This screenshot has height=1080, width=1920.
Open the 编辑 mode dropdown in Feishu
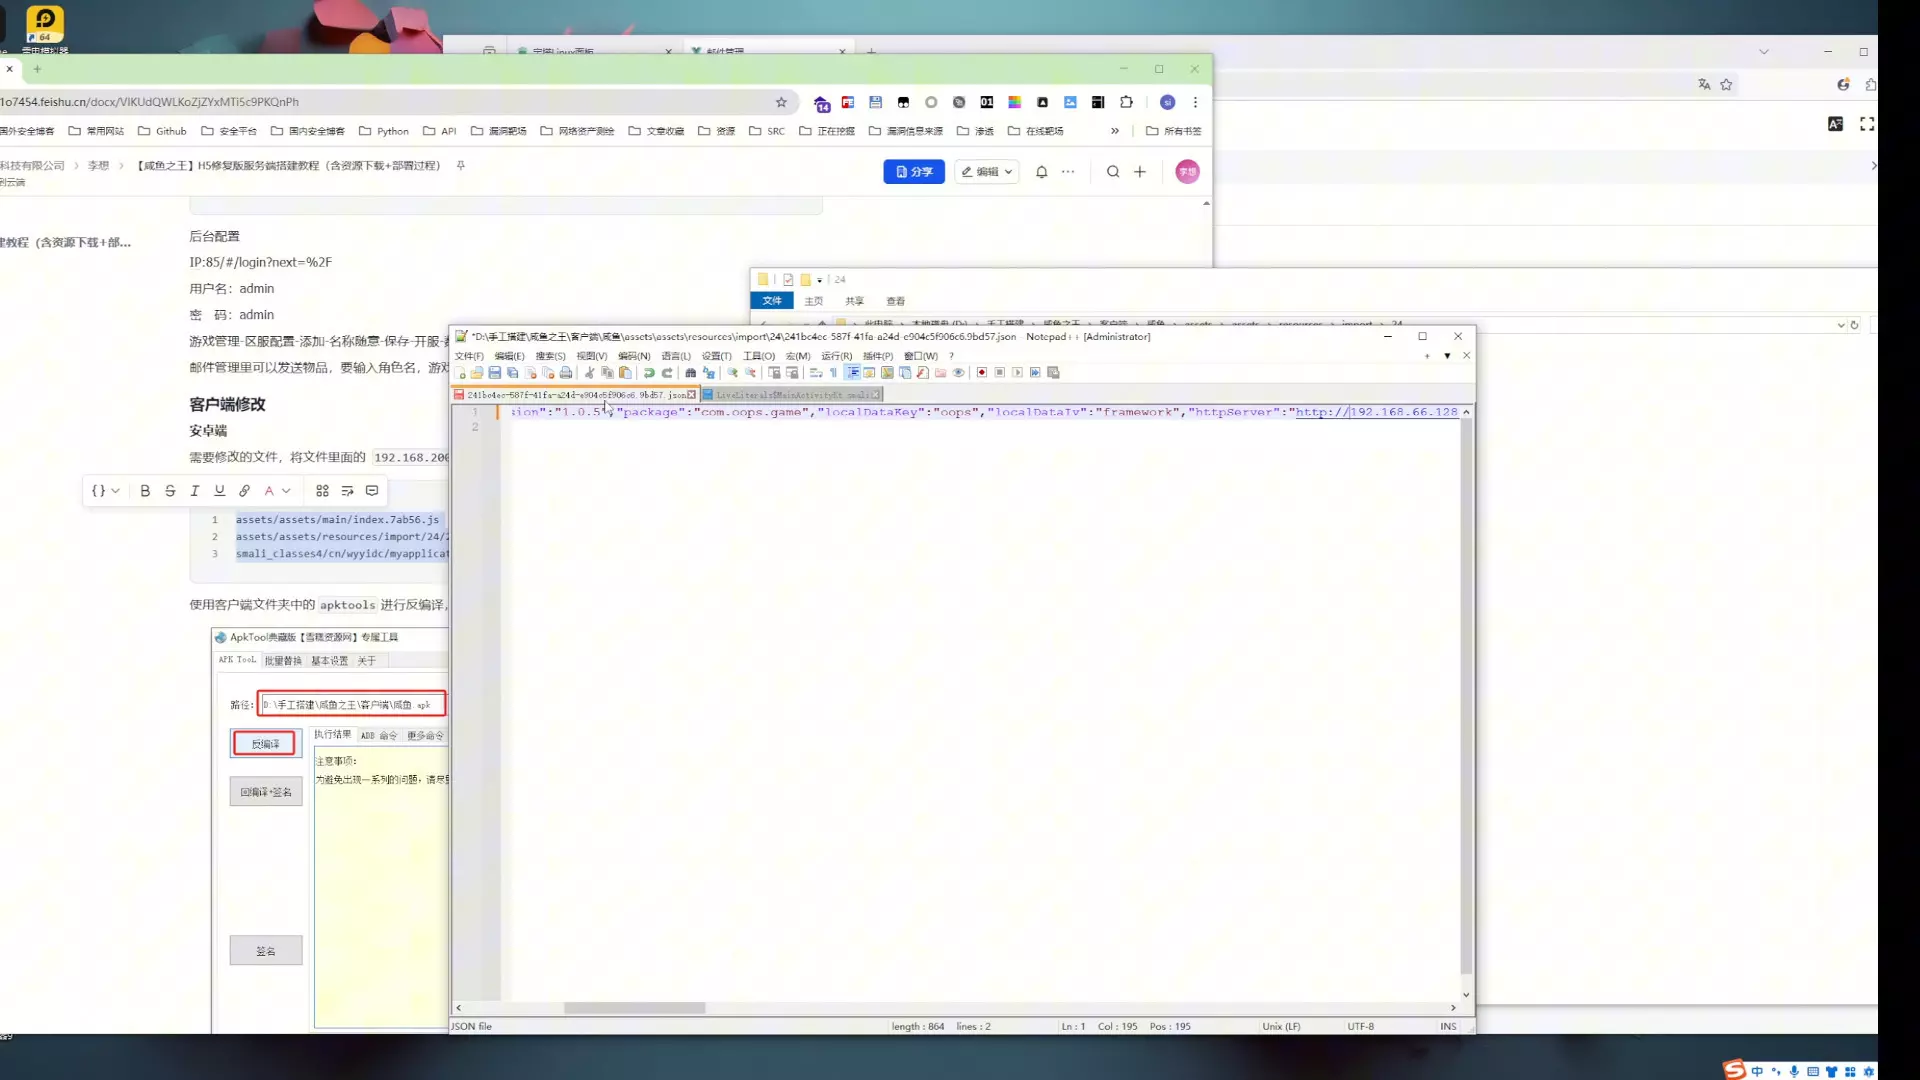point(987,172)
